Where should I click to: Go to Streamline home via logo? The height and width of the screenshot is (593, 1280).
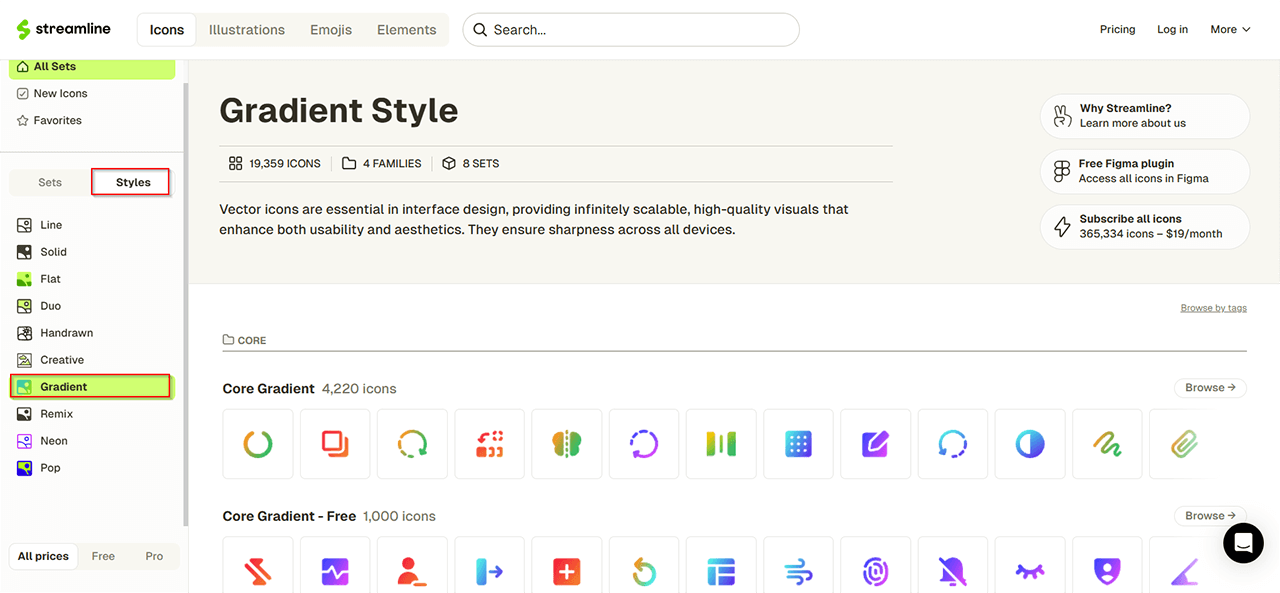[64, 30]
